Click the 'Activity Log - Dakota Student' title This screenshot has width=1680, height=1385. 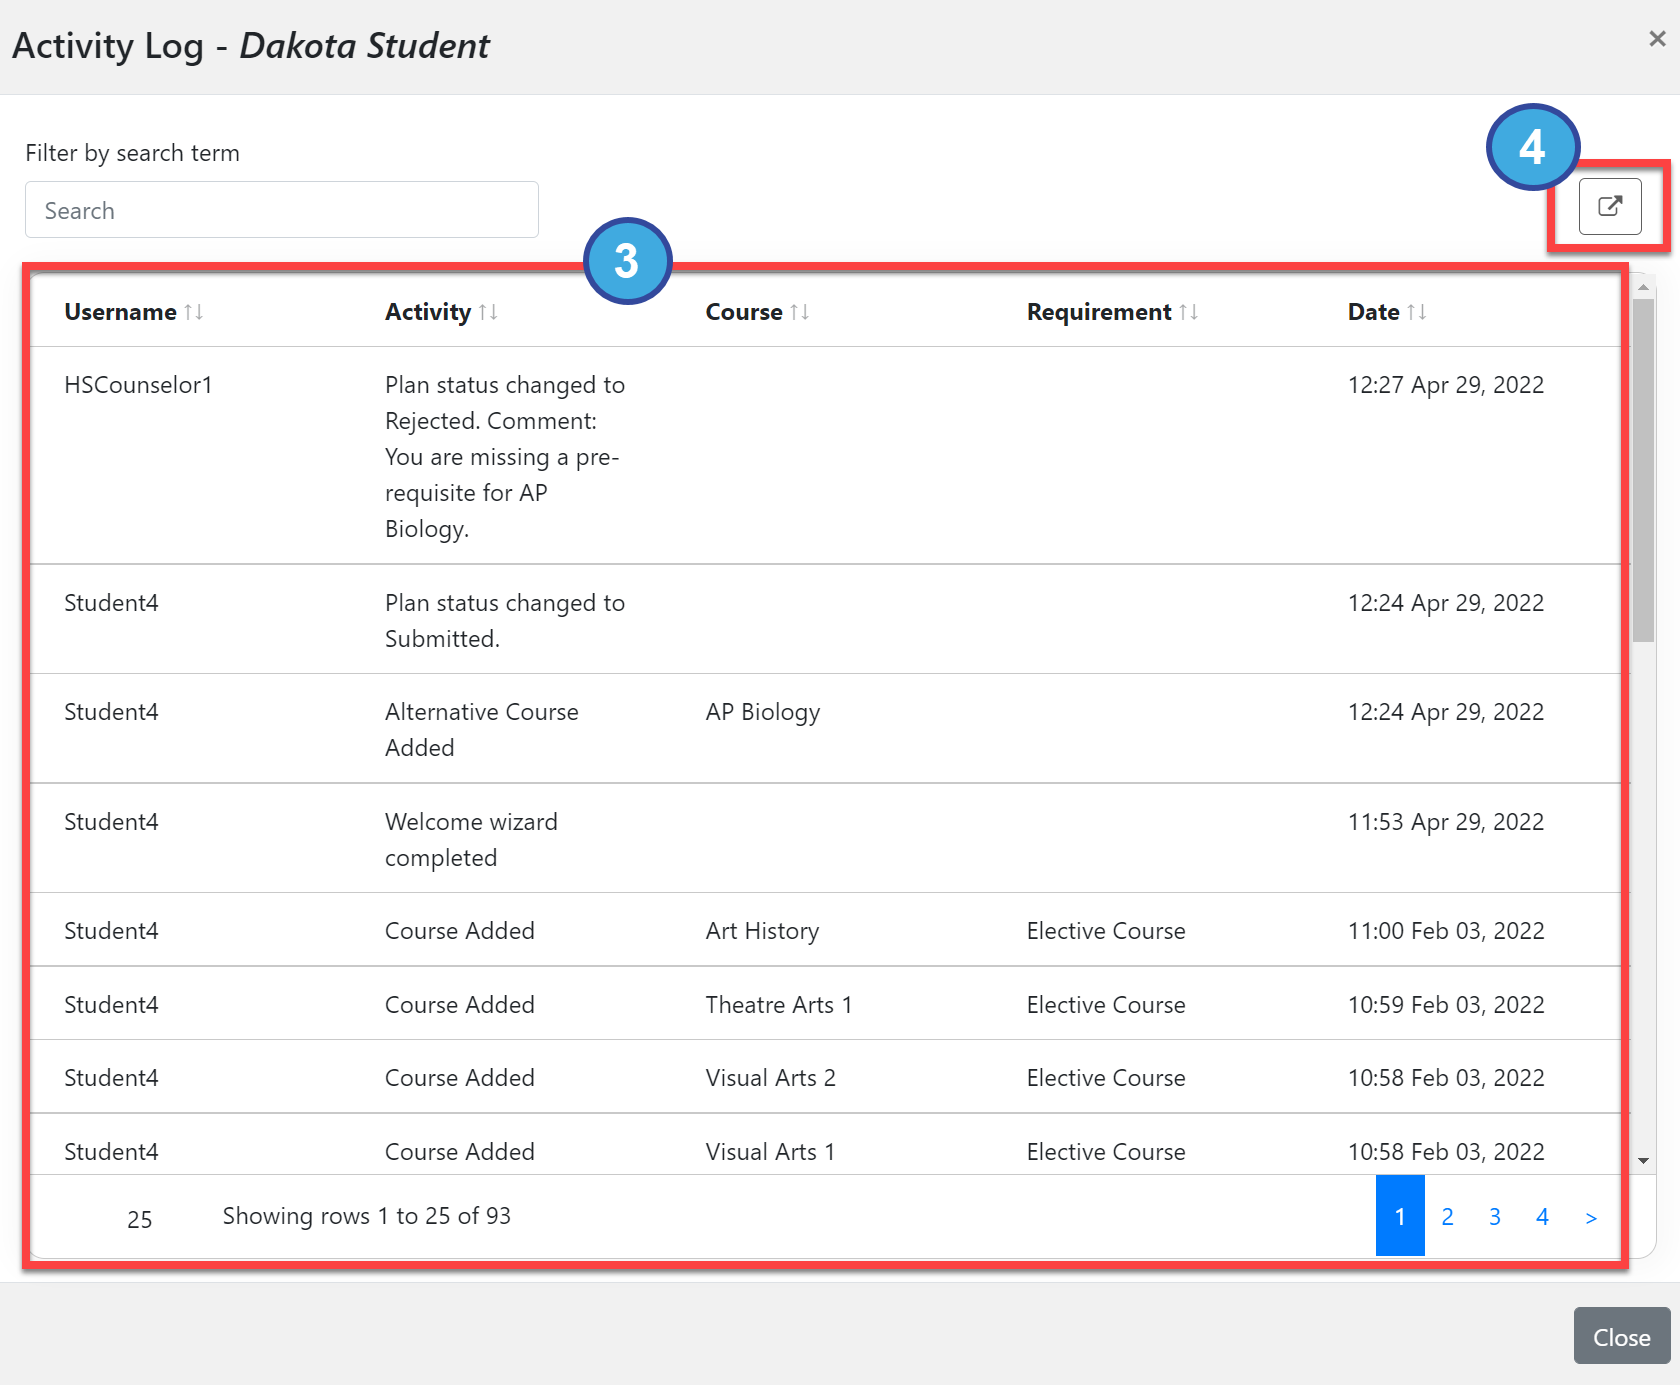(x=250, y=46)
